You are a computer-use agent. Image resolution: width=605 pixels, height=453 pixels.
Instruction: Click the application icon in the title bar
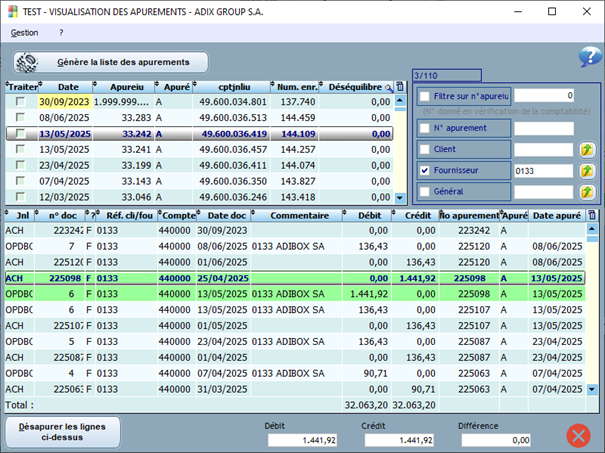coord(13,12)
